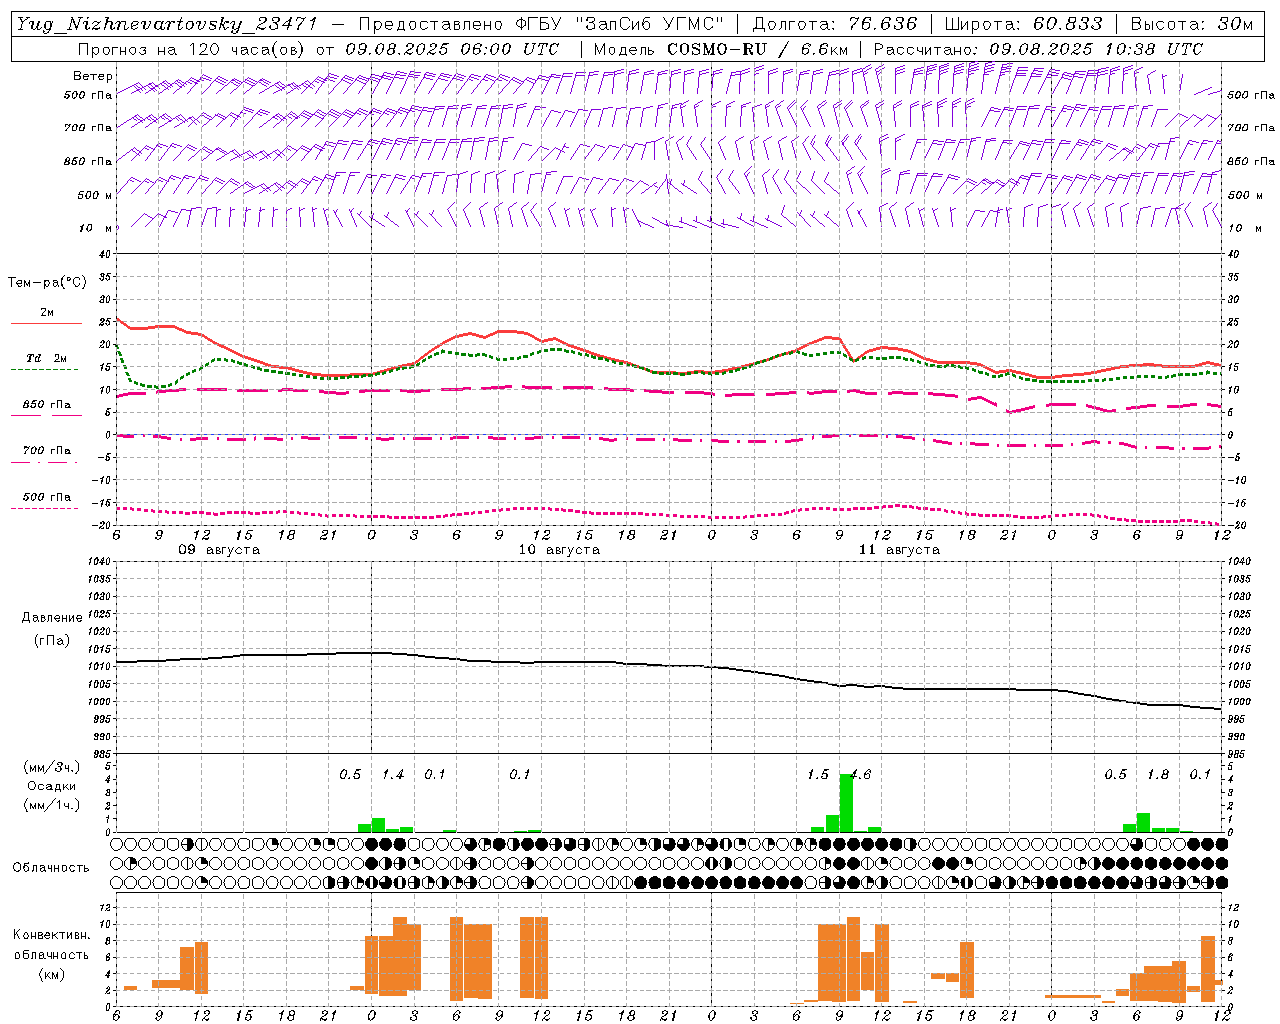
Task: Click the Осадки precipitation label
Action: [x=51, y=786]
